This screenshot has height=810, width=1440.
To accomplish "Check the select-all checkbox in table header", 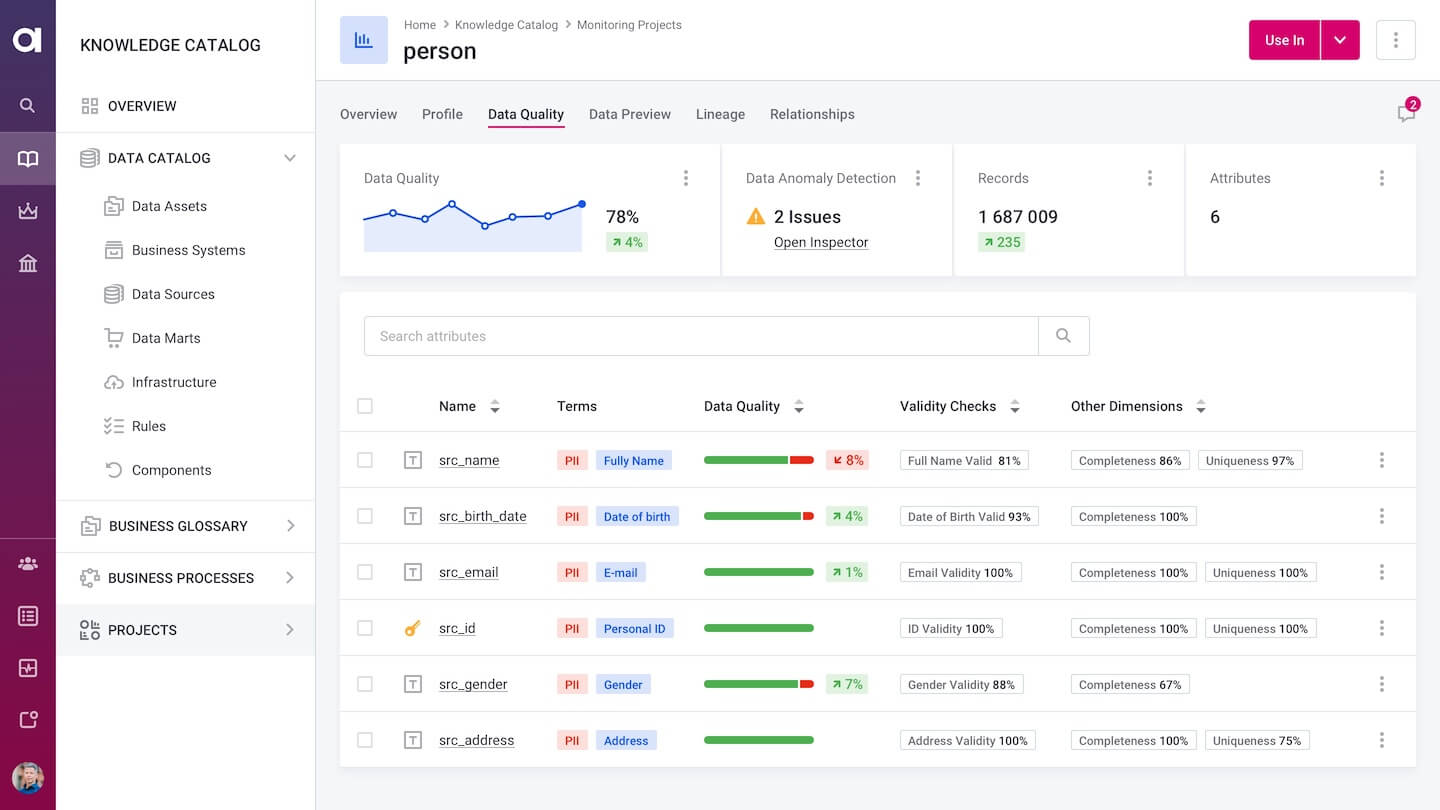I will tap(365, 406).
